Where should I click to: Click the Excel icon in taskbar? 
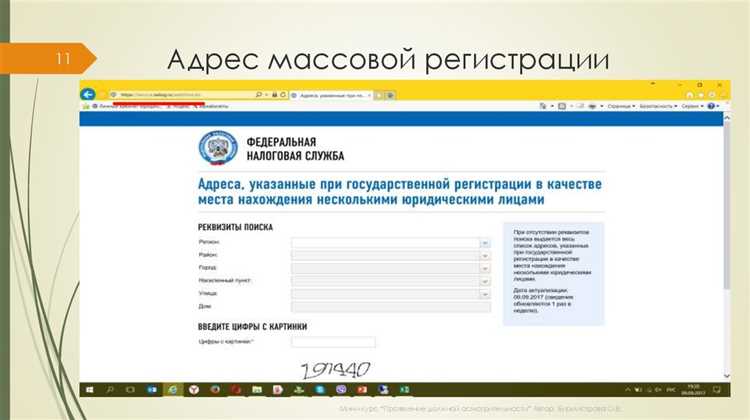click(x=404, y=390)
